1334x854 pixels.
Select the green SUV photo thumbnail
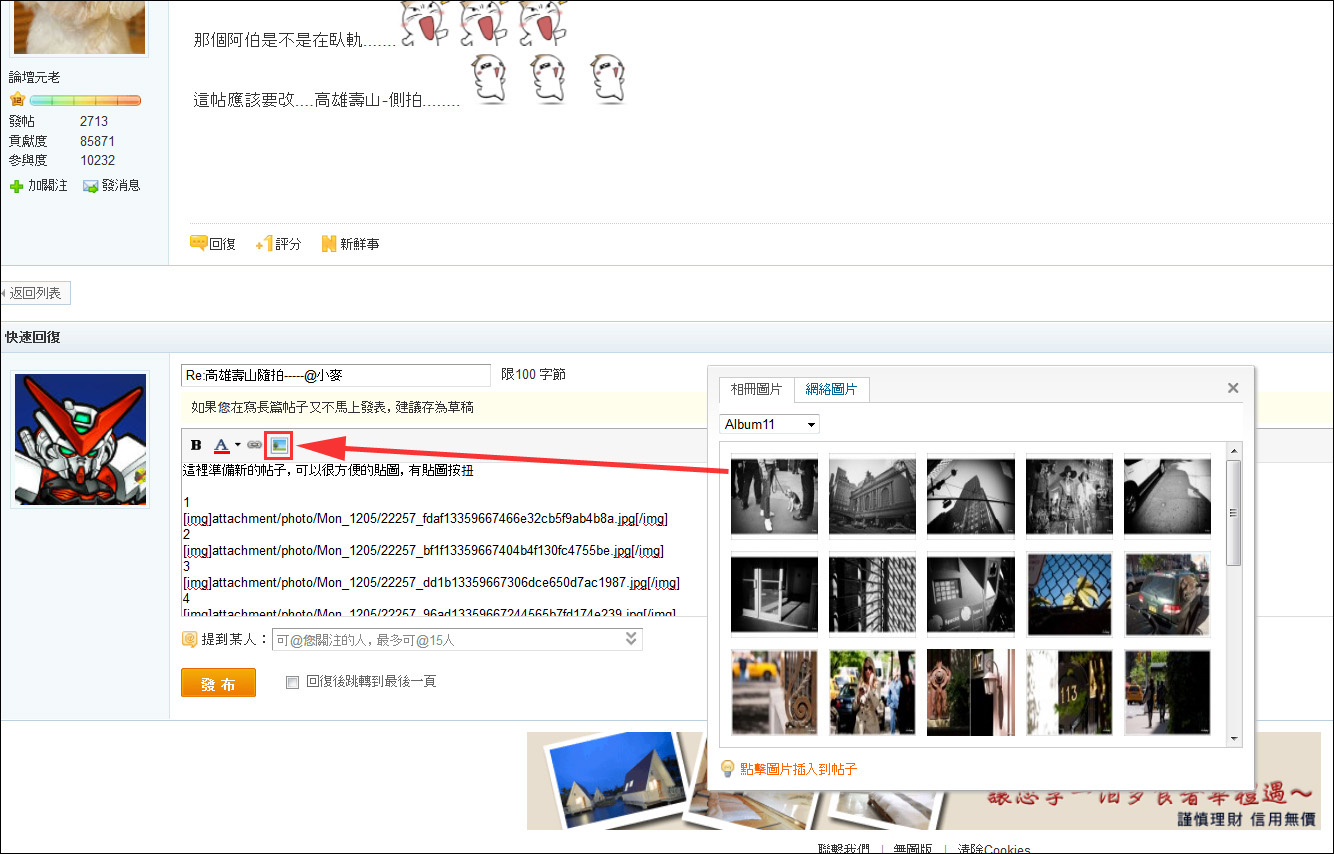1167,594
